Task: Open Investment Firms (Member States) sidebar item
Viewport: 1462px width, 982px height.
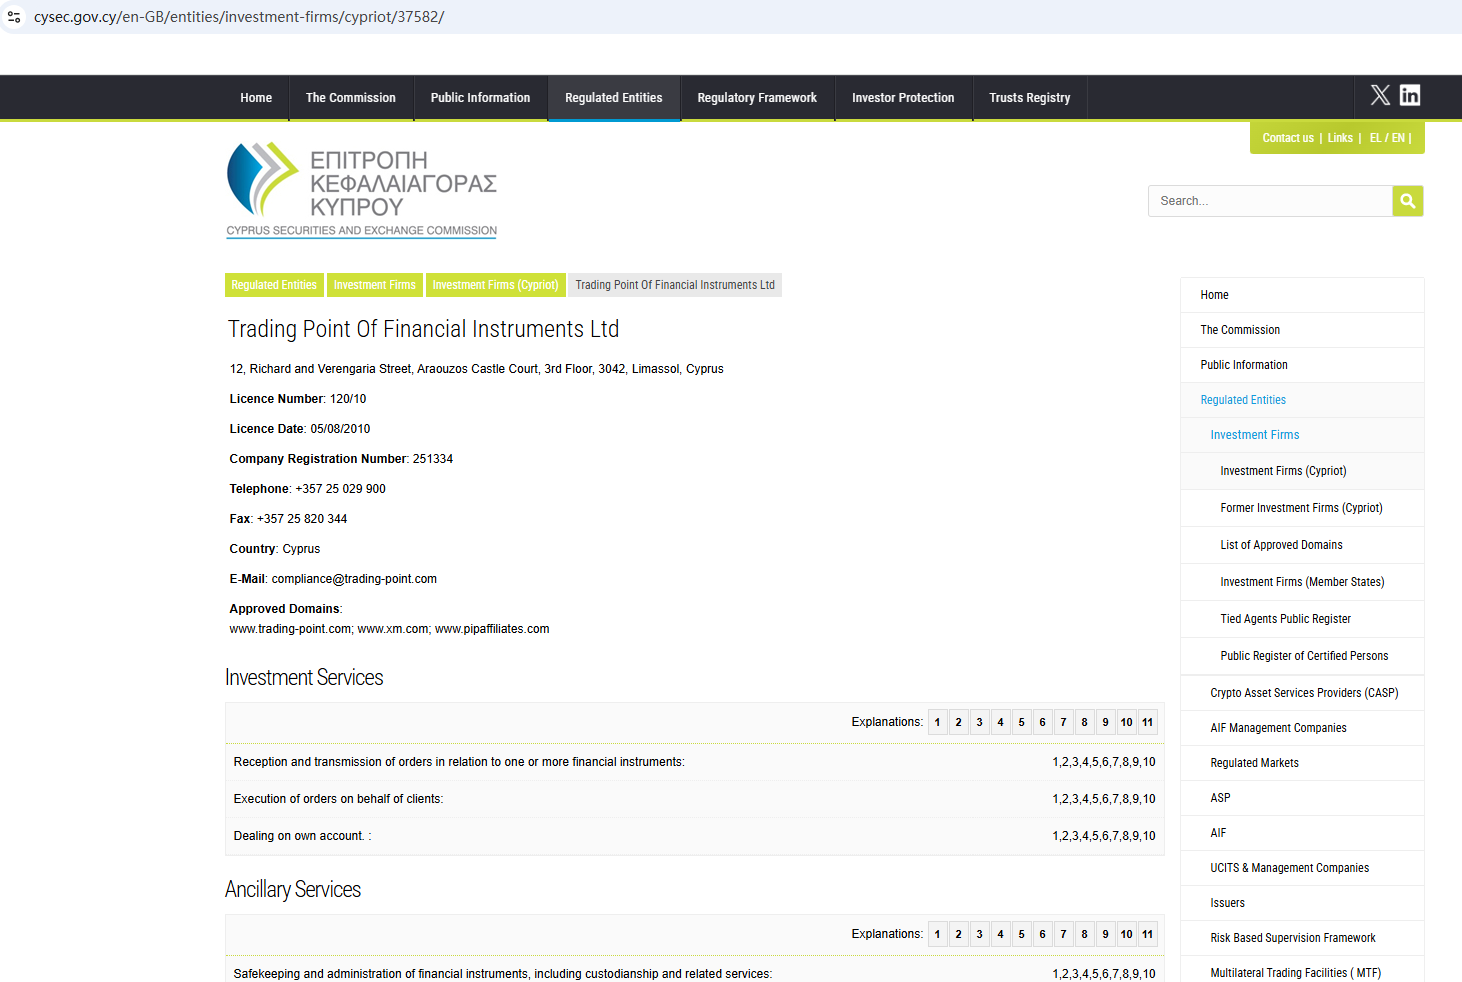Action: tap(1302, 582)
